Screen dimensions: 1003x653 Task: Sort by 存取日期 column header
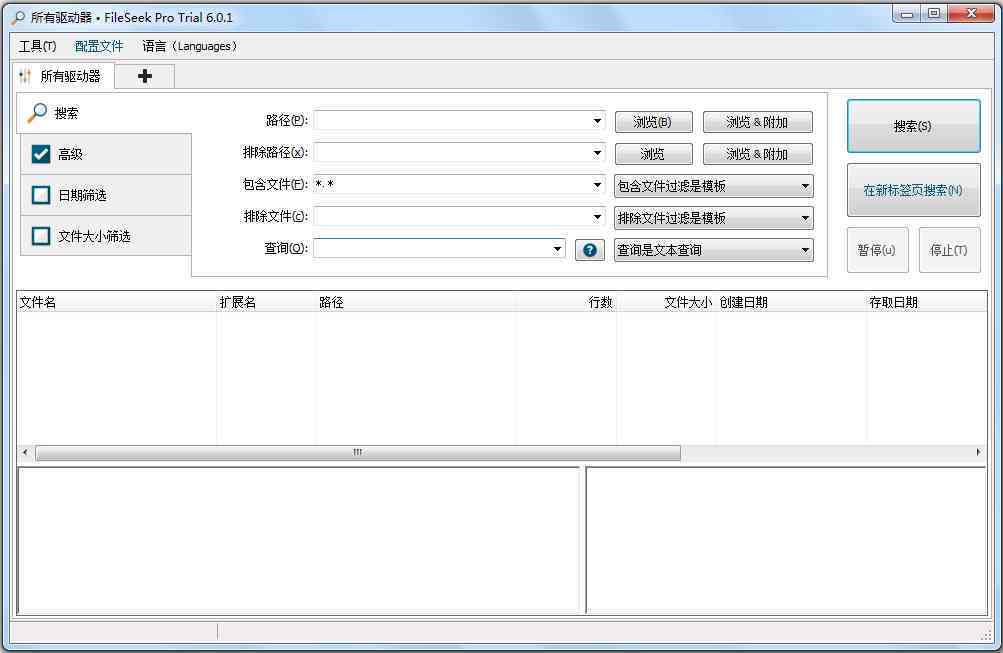tap(927, 303)
